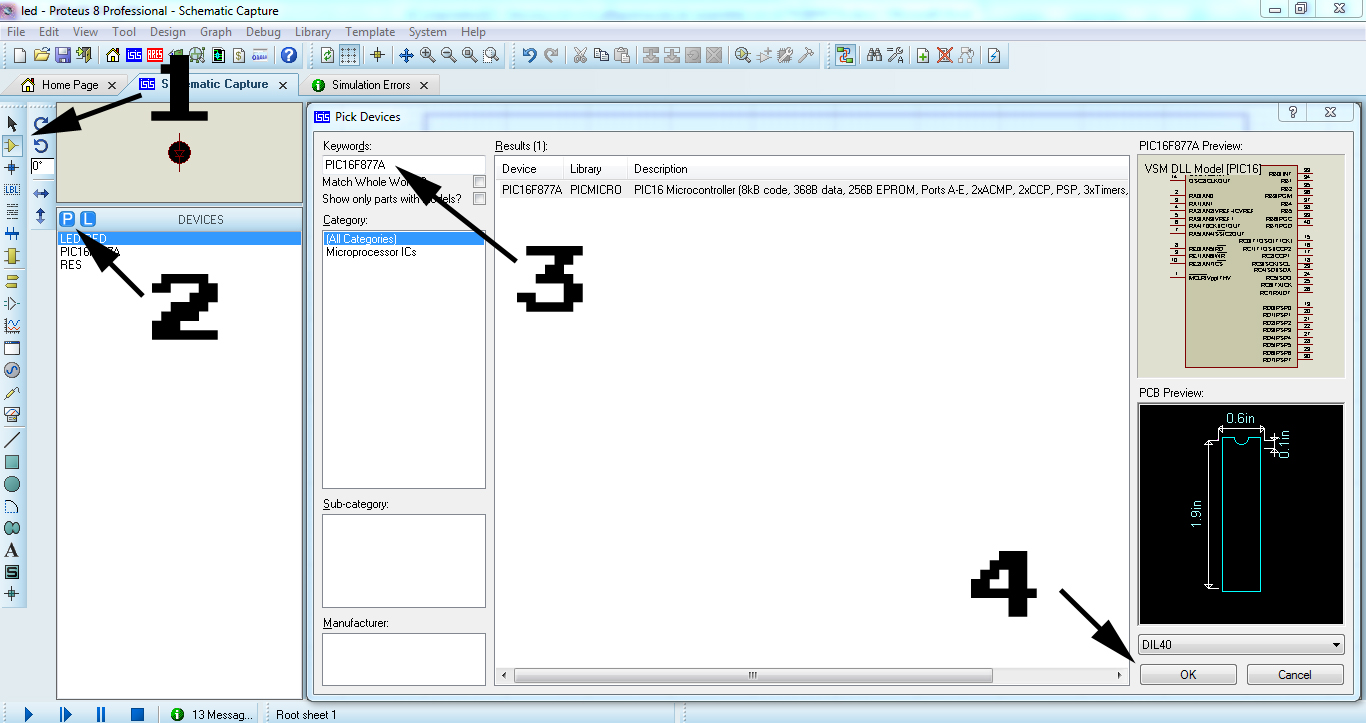Image resolution: width=1366 pixels, height=723 pixels.
Task: Open the 13 Messages status entry
Action: 210,714
